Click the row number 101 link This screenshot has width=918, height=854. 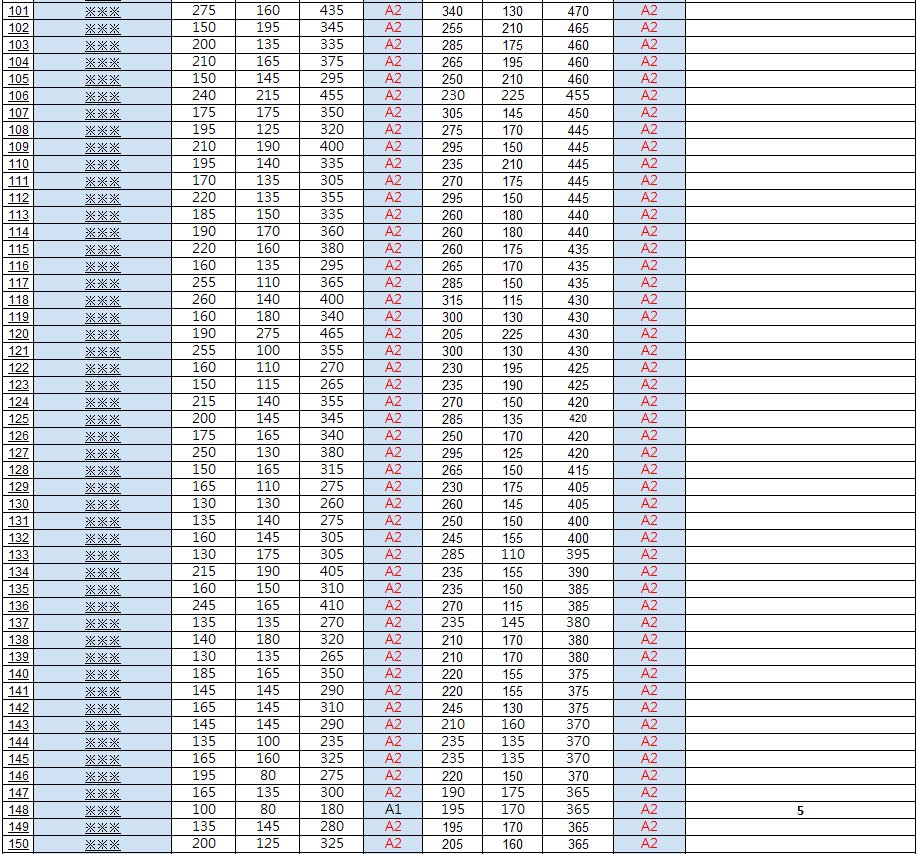click(19, 11)
